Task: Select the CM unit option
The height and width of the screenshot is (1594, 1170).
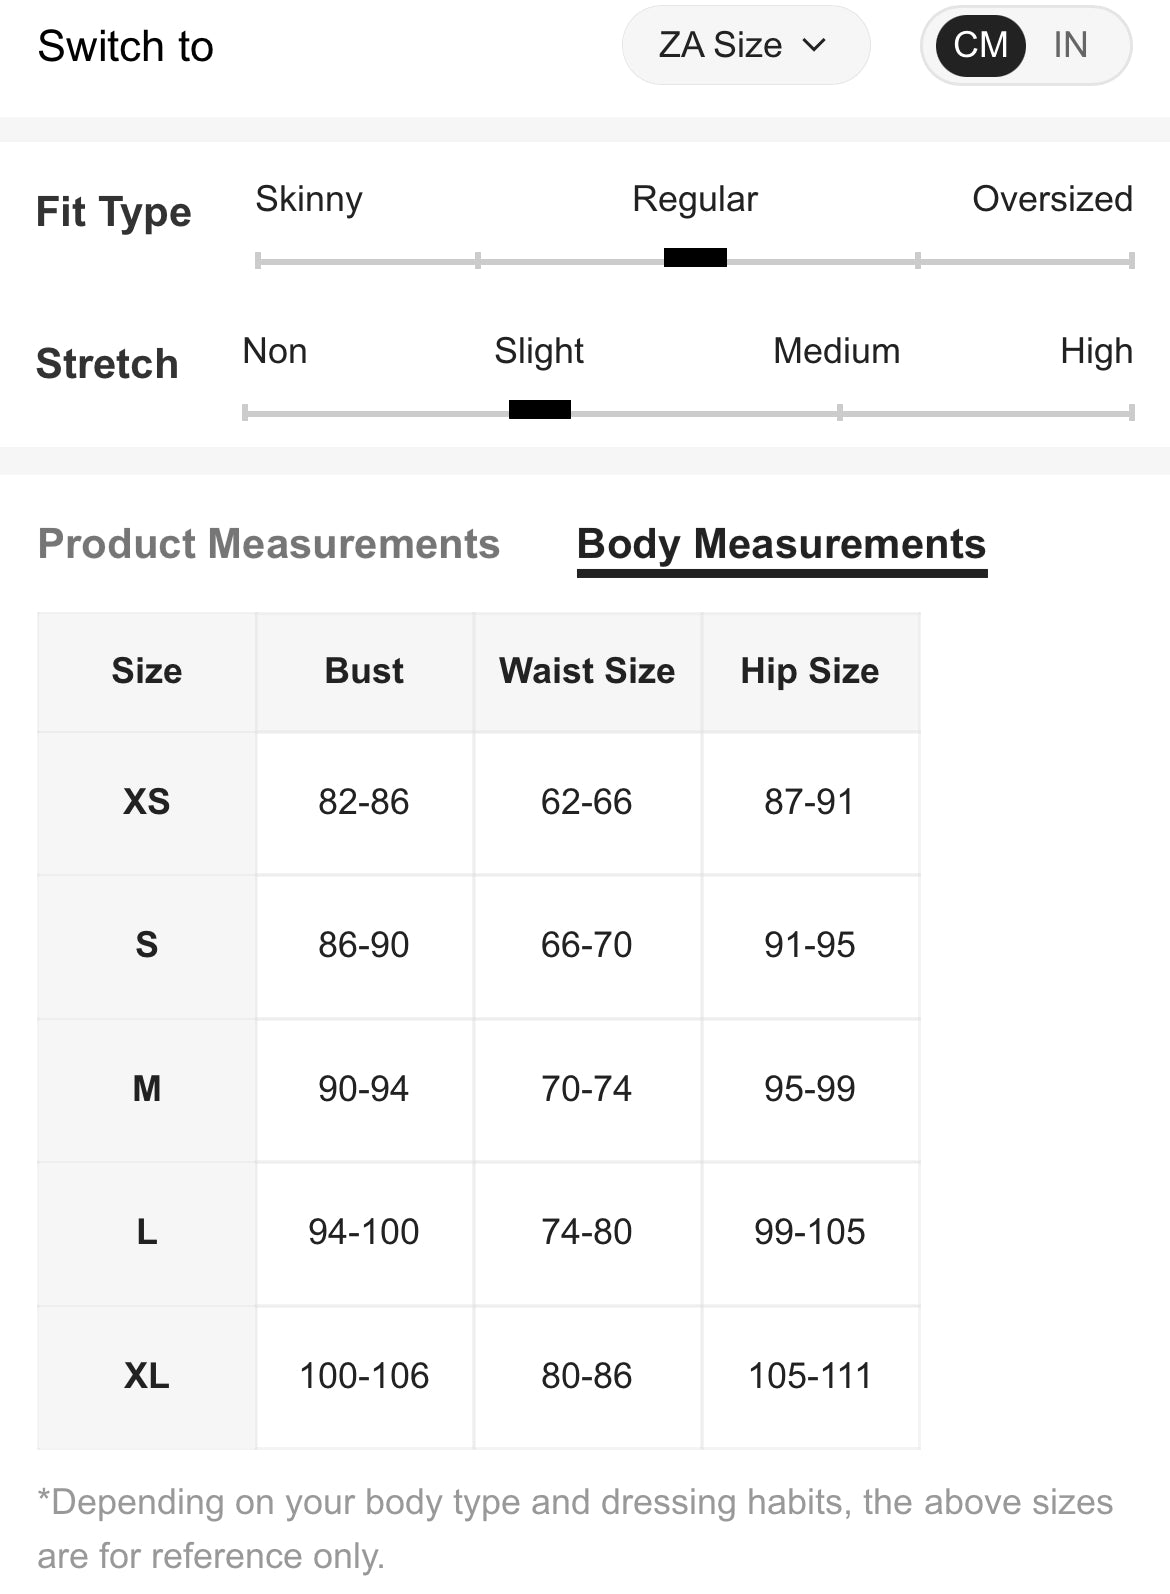Action: [980, 45]
